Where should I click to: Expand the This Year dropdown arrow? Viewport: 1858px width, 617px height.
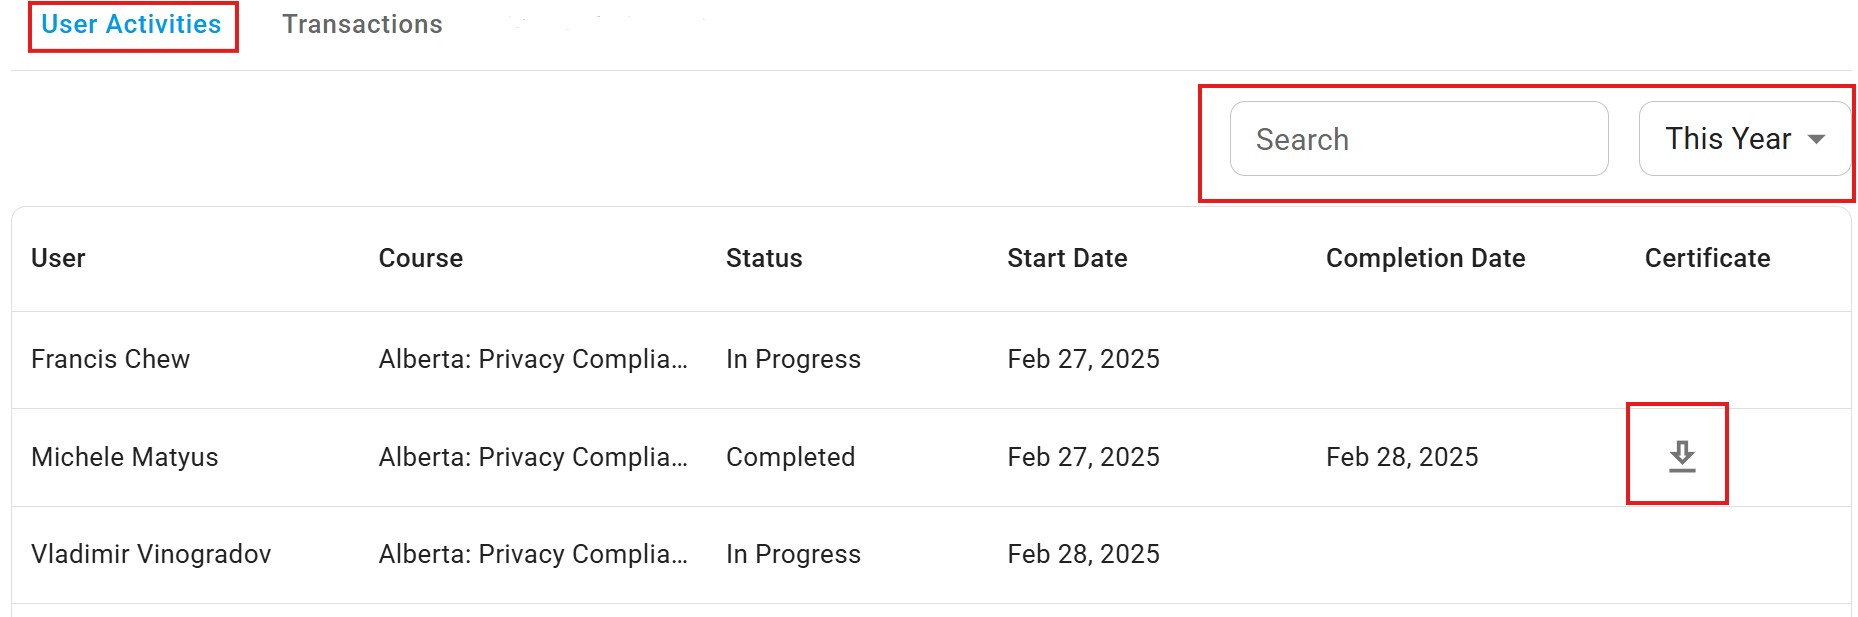pos(1817,139)
